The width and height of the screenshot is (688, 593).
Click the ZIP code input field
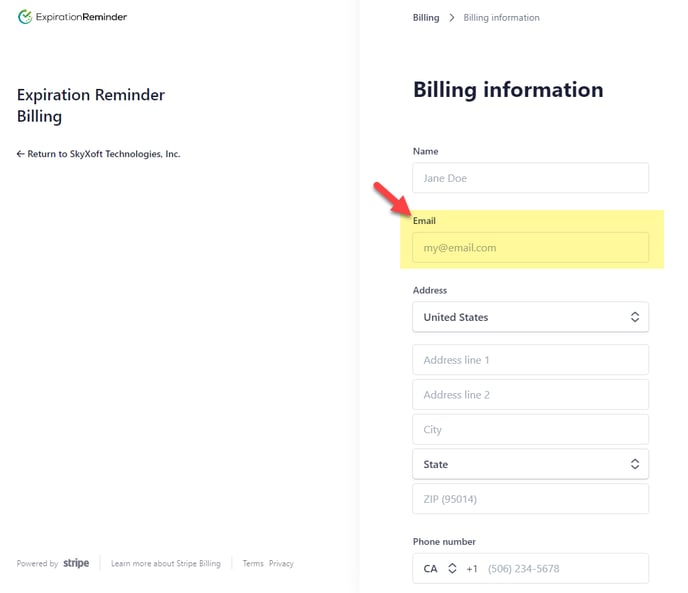530,499
